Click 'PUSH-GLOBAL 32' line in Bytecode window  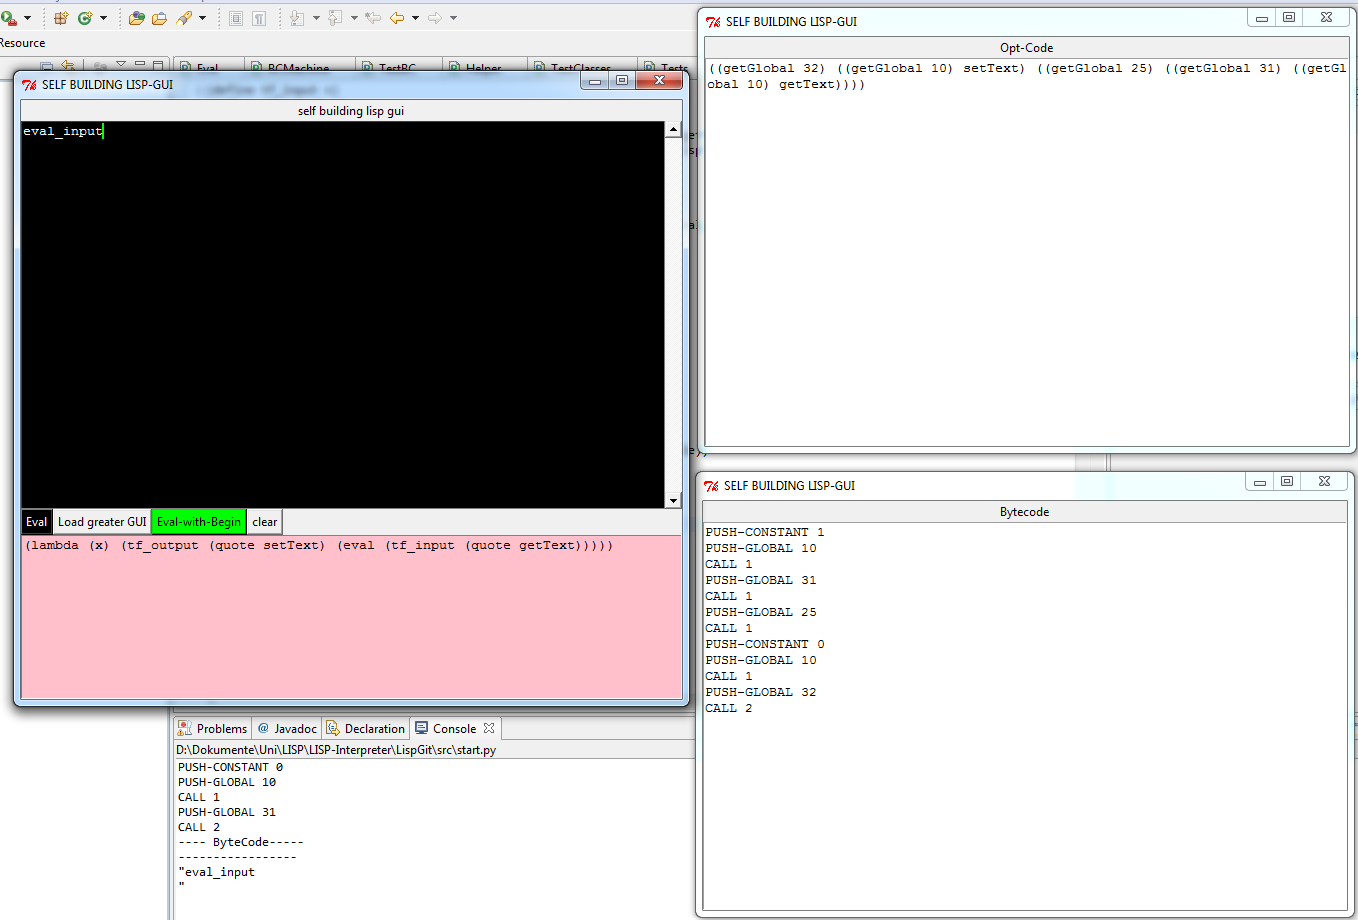tap(761, 692)
